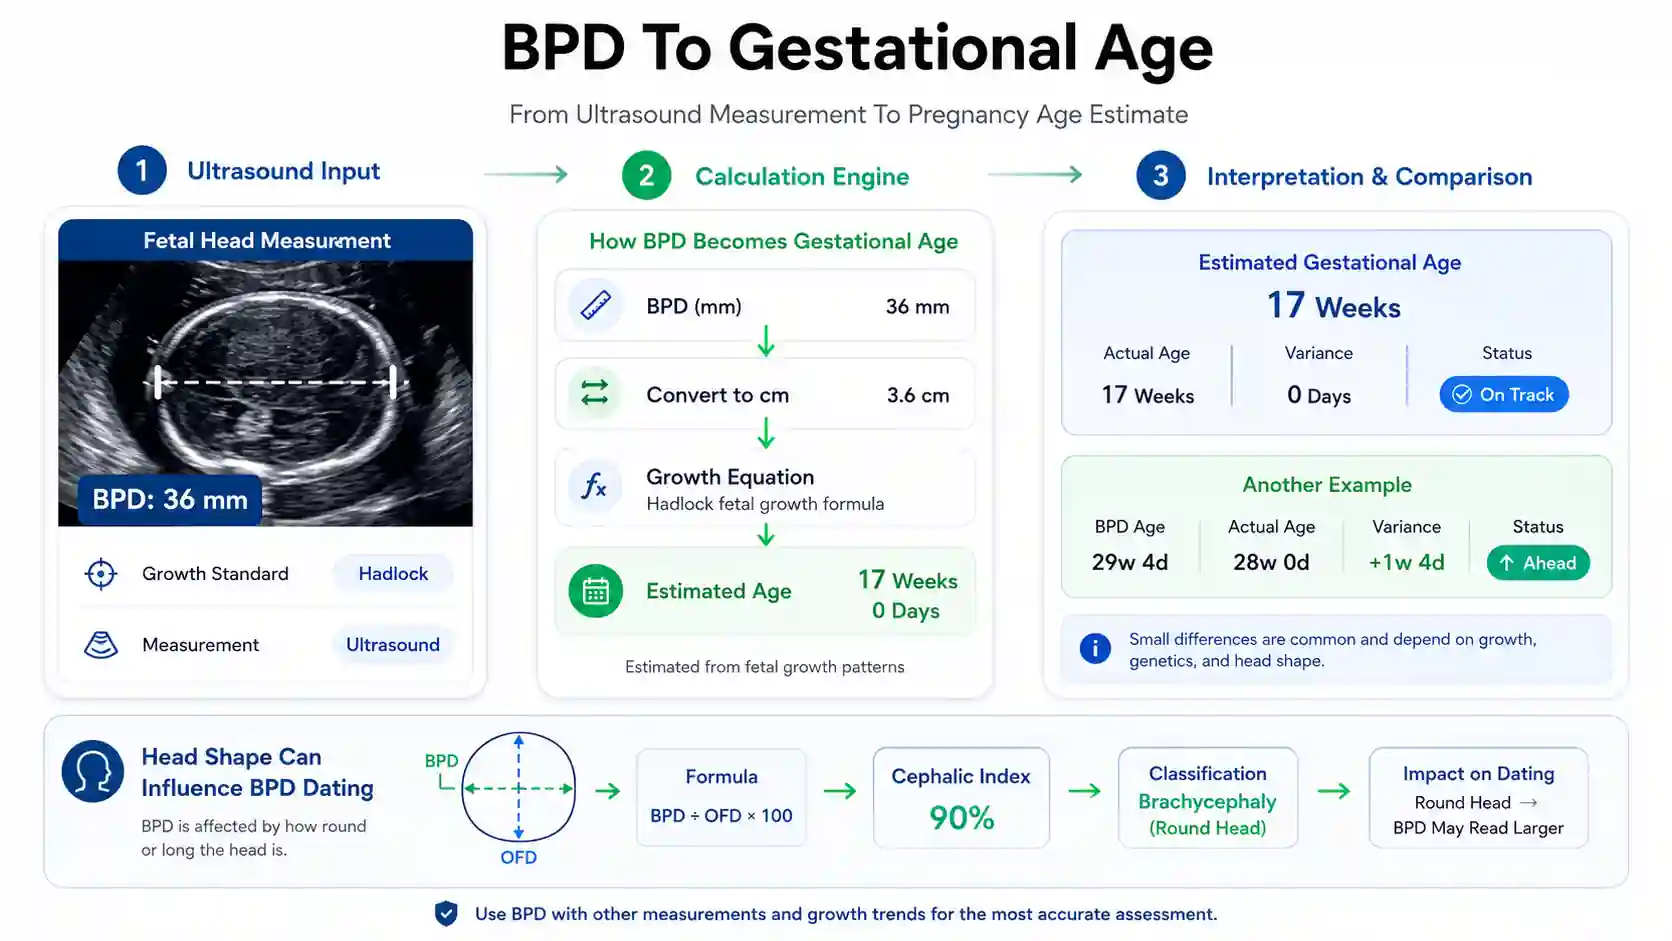The height and width of the screenshot is (941, 1672).
Task: Click the head profile icon in bottom panel
Action: tap(93, 771)
